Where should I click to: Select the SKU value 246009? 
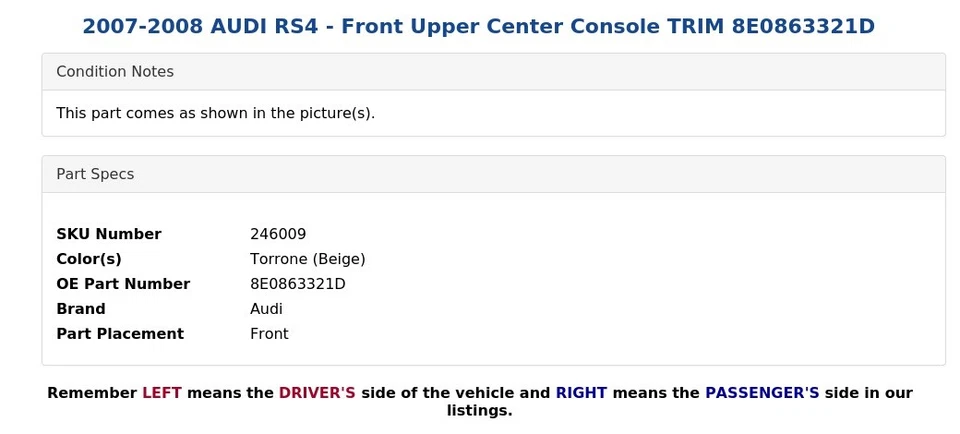click(278, 234)
